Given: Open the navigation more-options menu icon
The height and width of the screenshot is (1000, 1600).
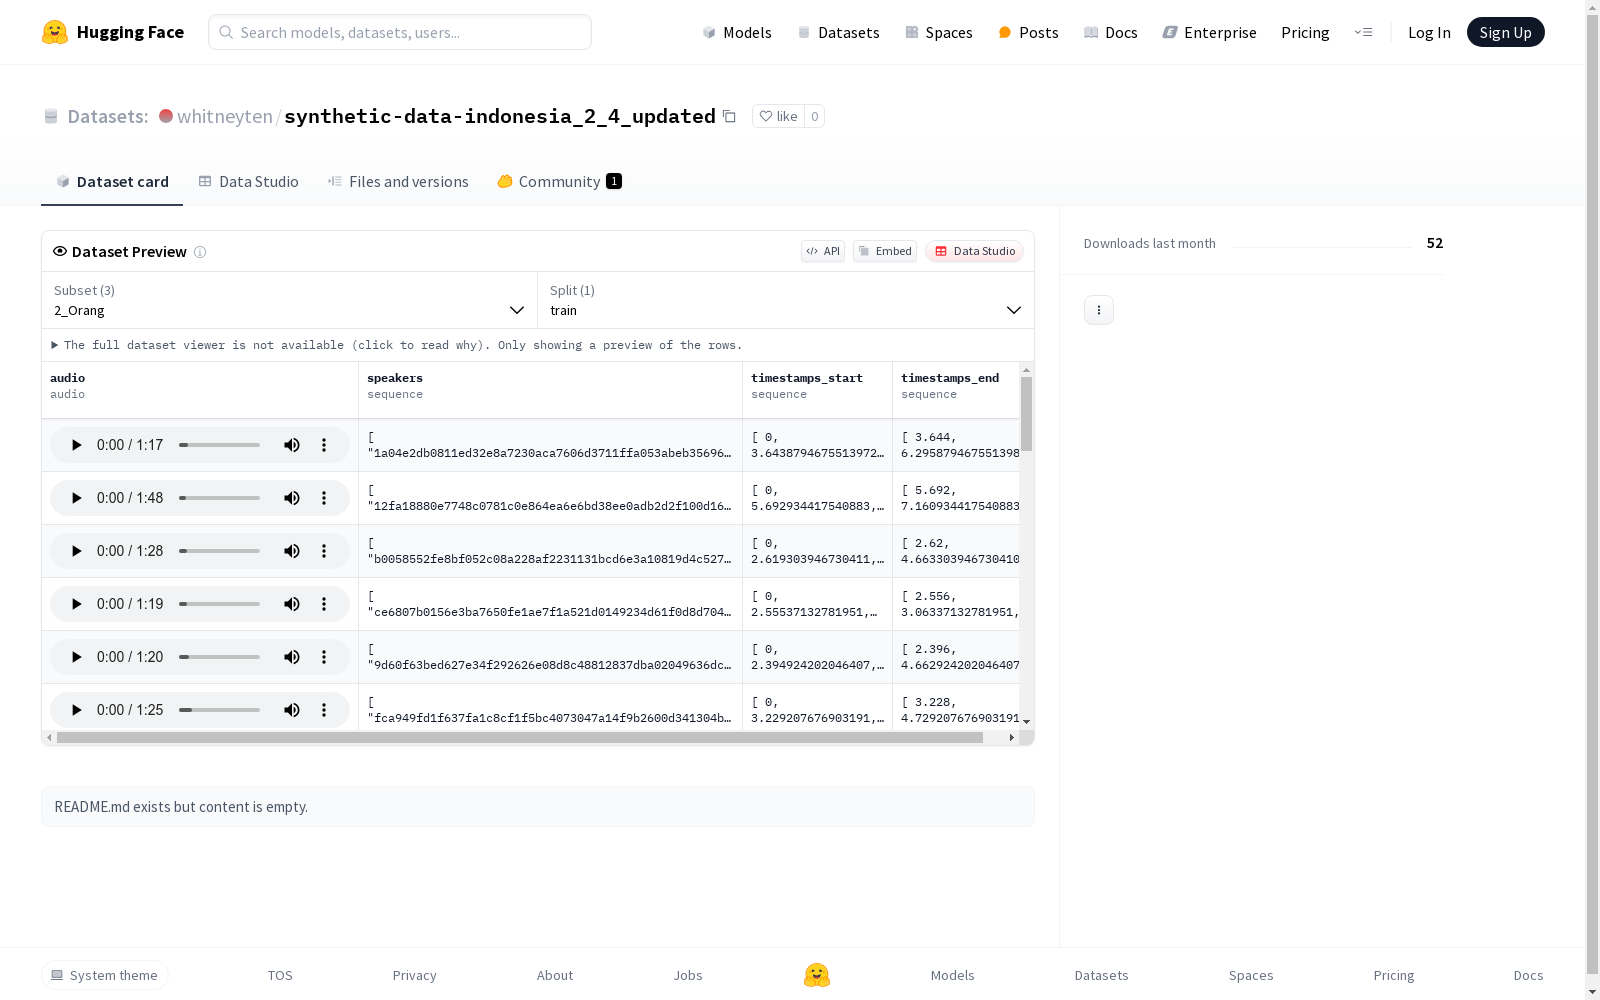Looking at the screenshot, I should pos(1363,32).
